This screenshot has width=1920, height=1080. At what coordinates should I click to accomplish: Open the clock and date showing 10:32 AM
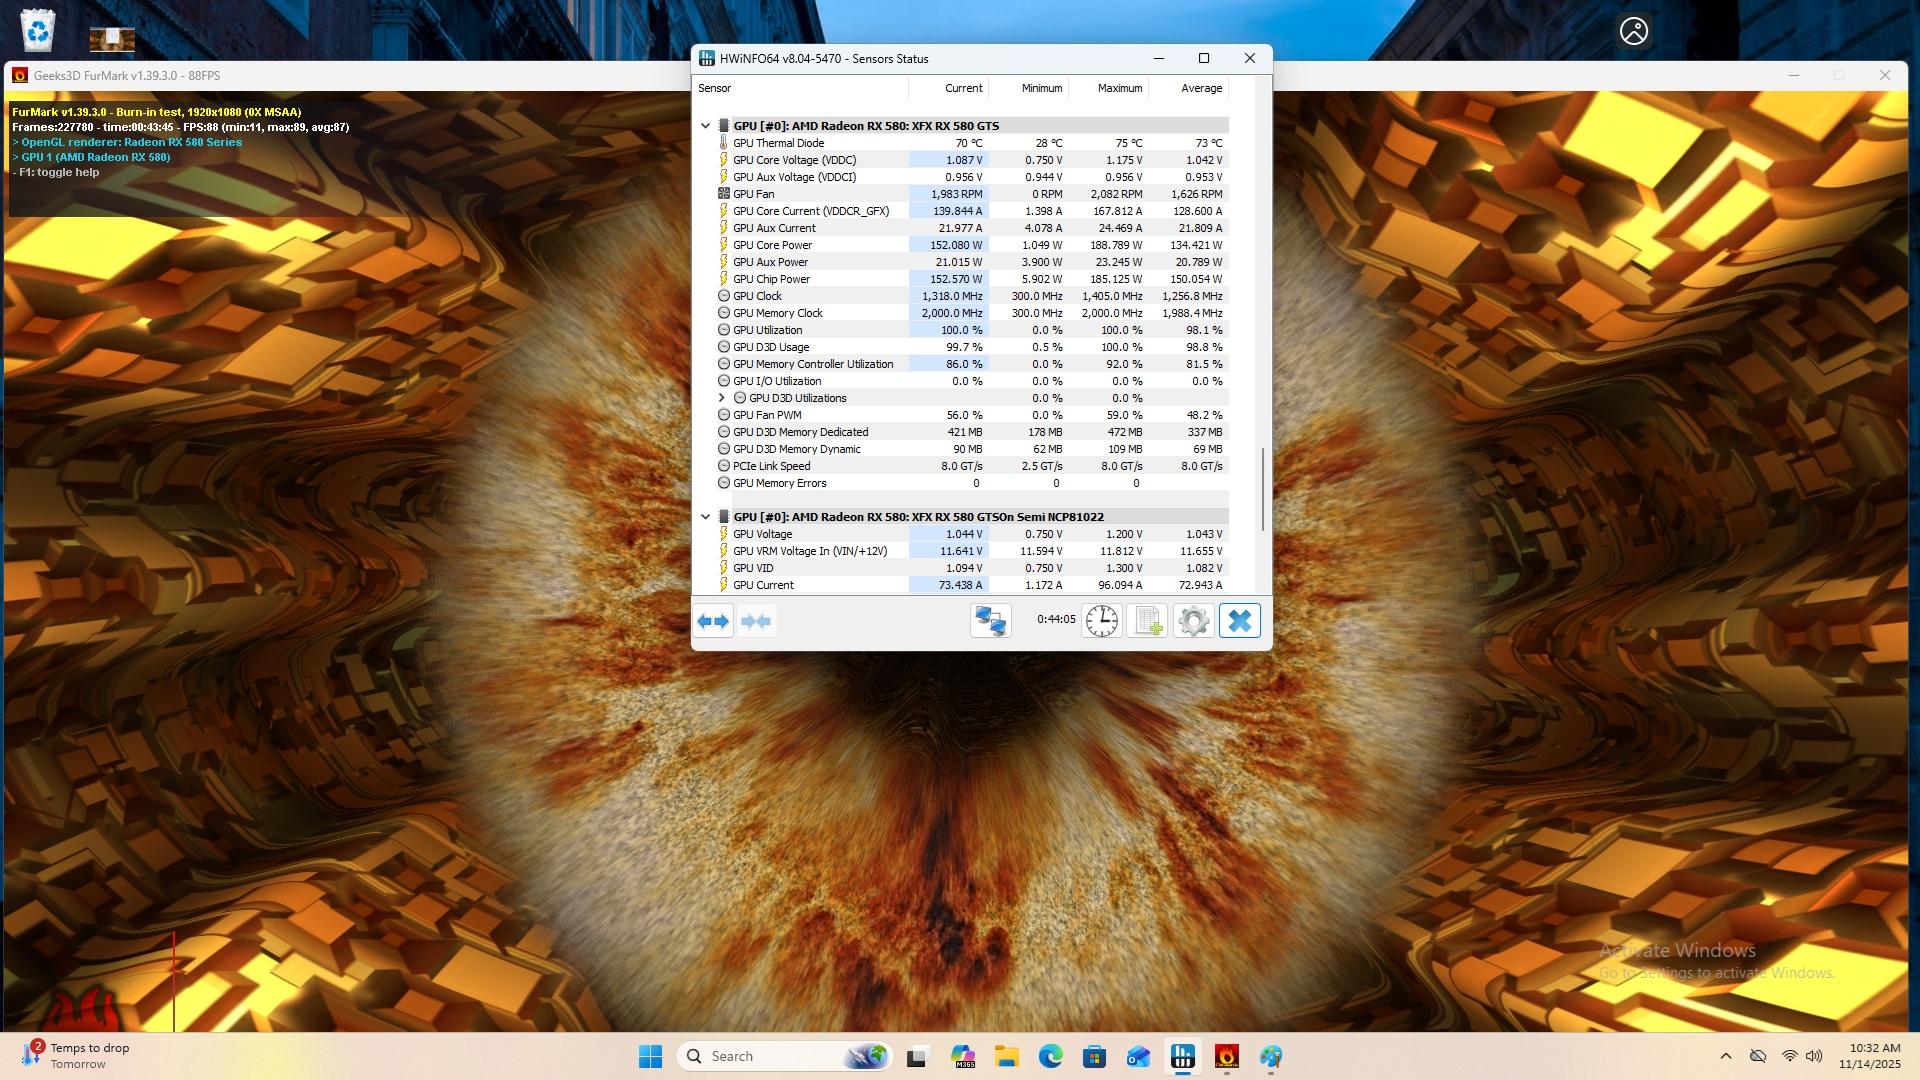(x=1868, y=1056)
